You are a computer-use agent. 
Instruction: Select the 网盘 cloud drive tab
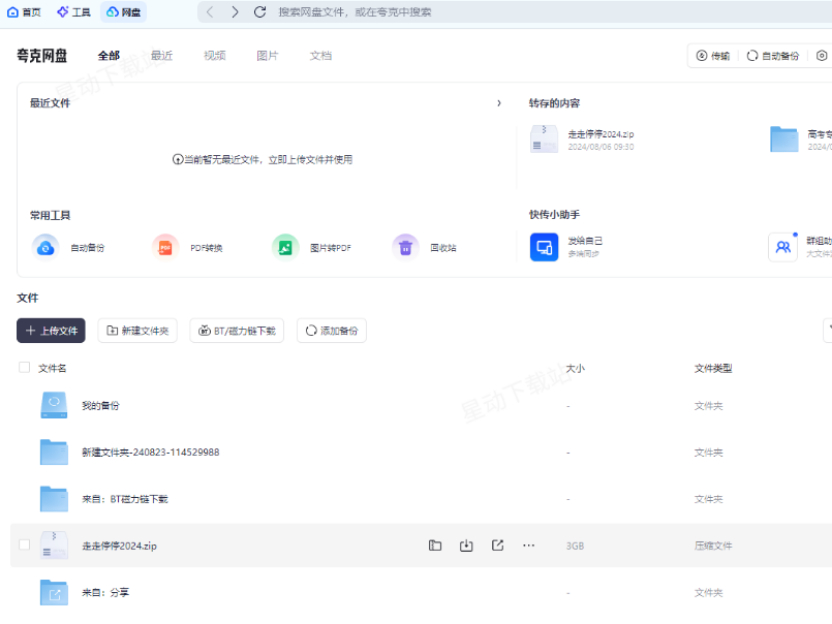(123, 12)
